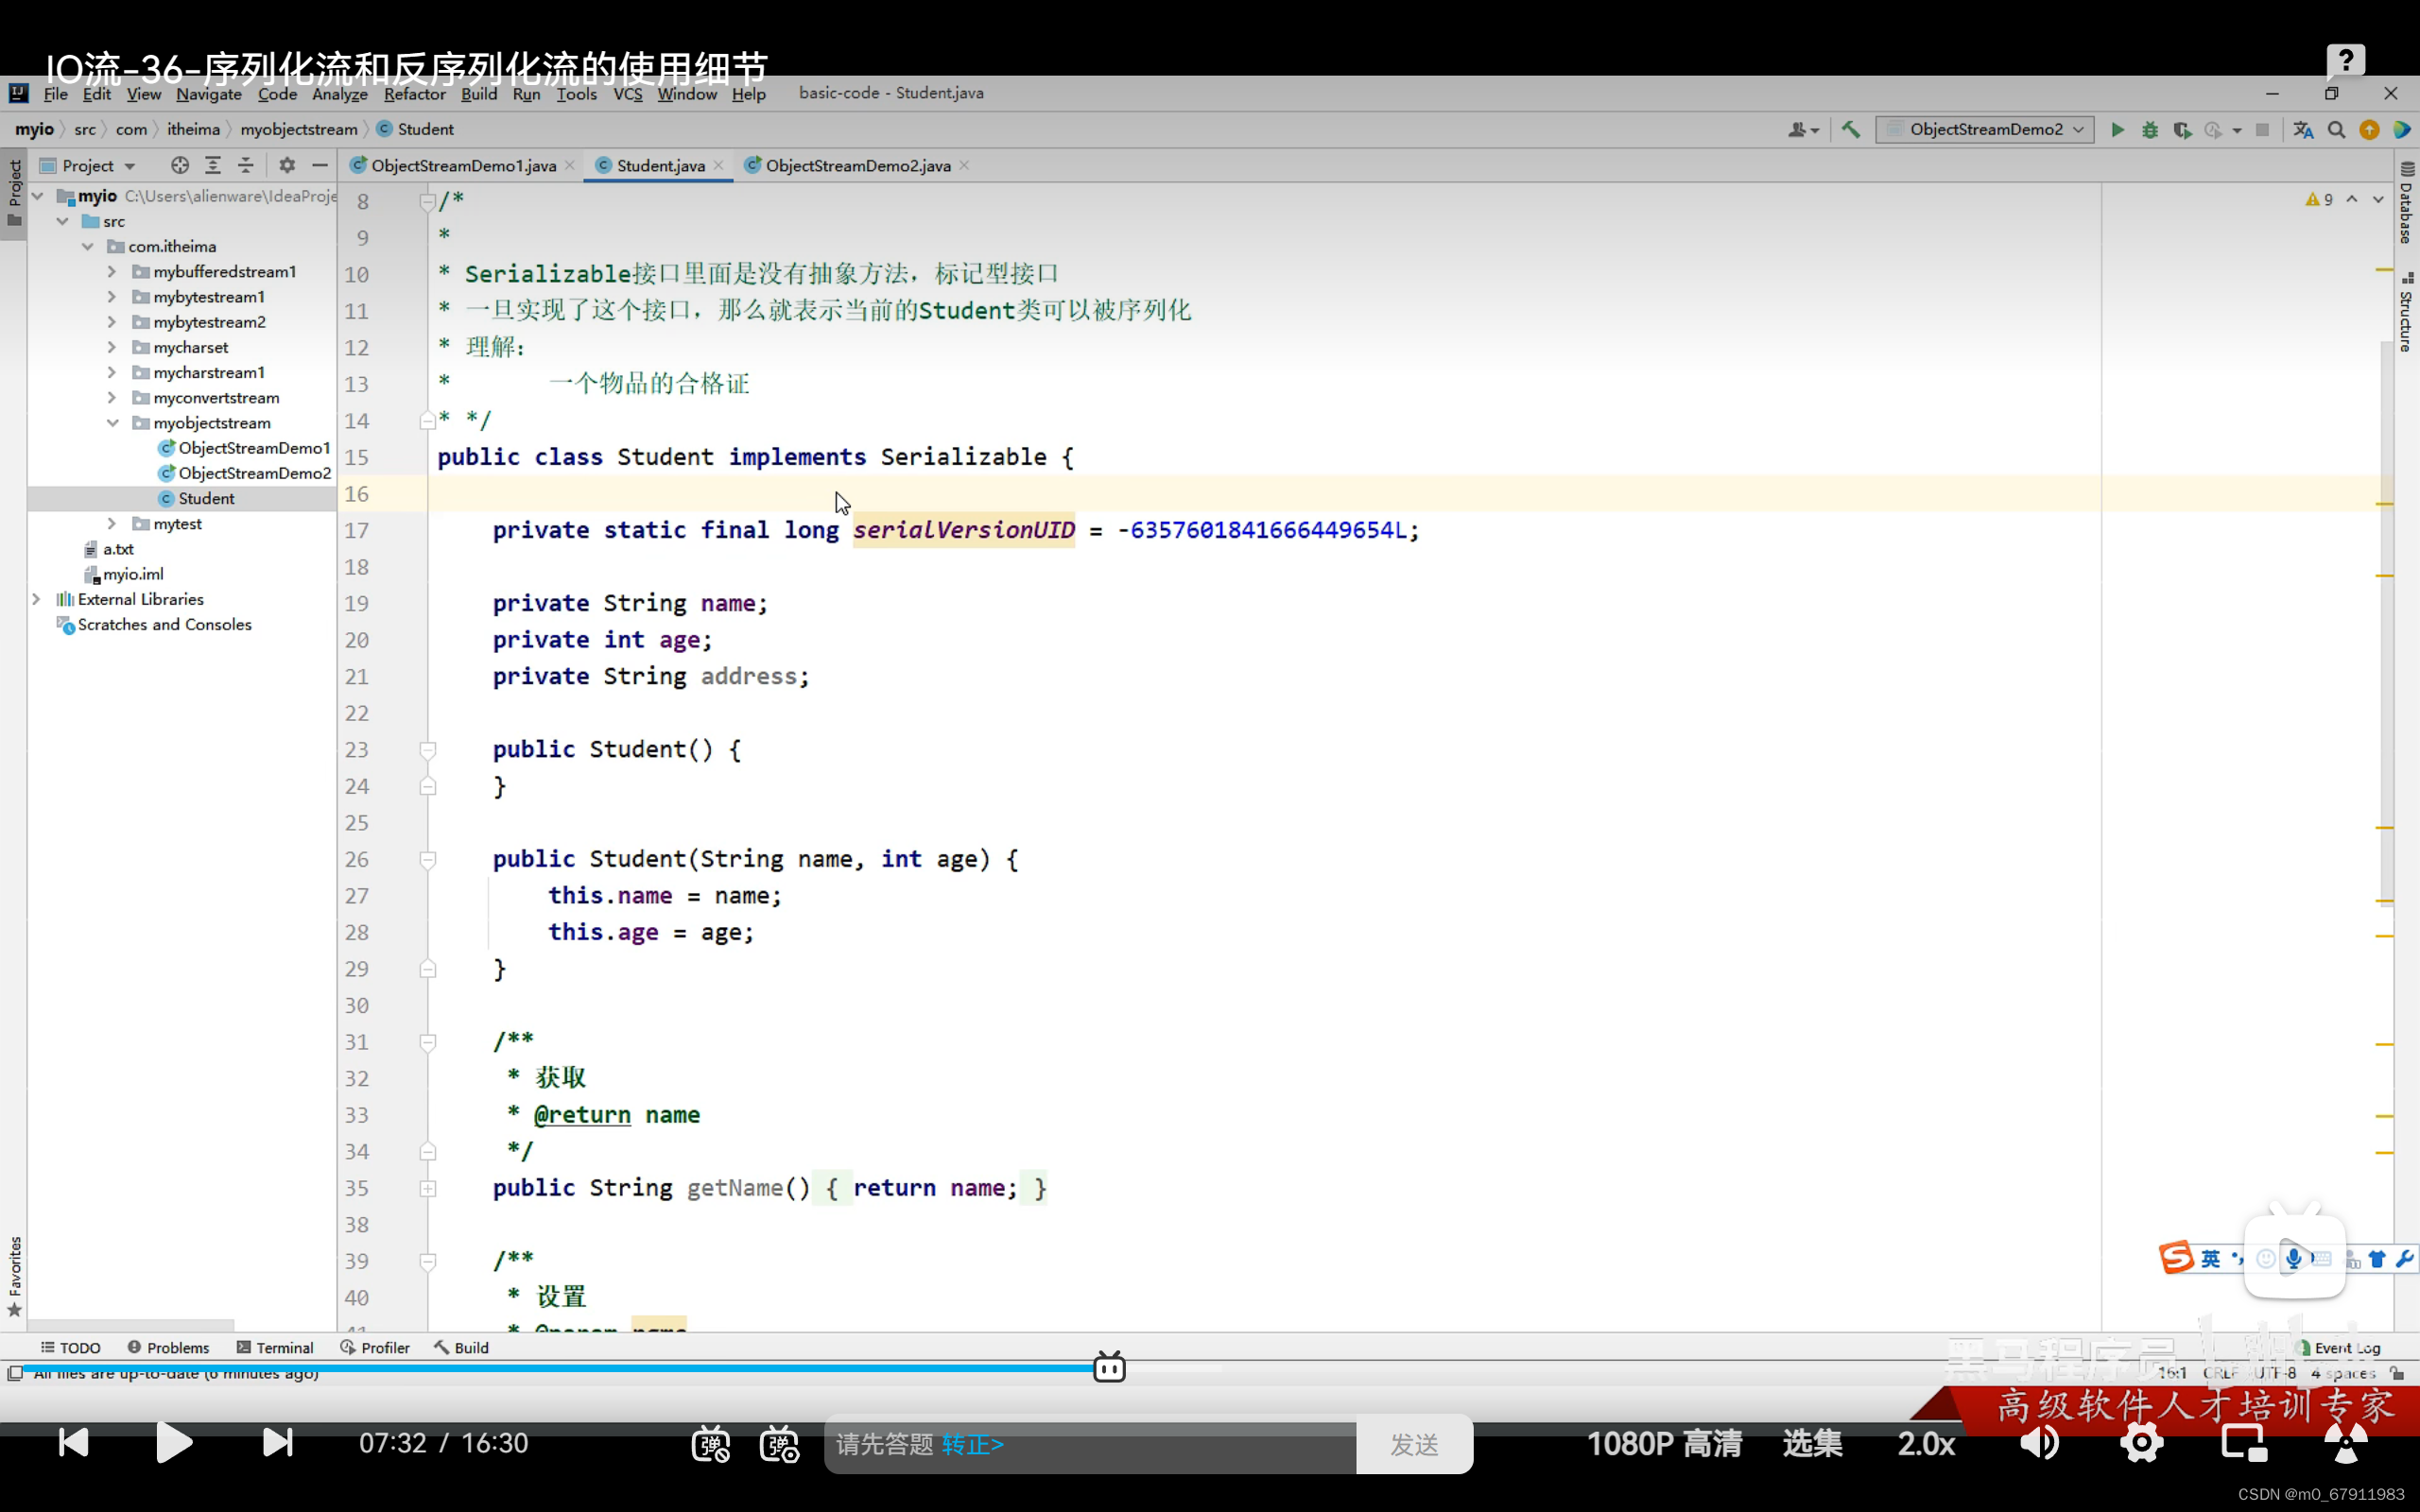Mute the video volume speaker

point(2039,1443)
